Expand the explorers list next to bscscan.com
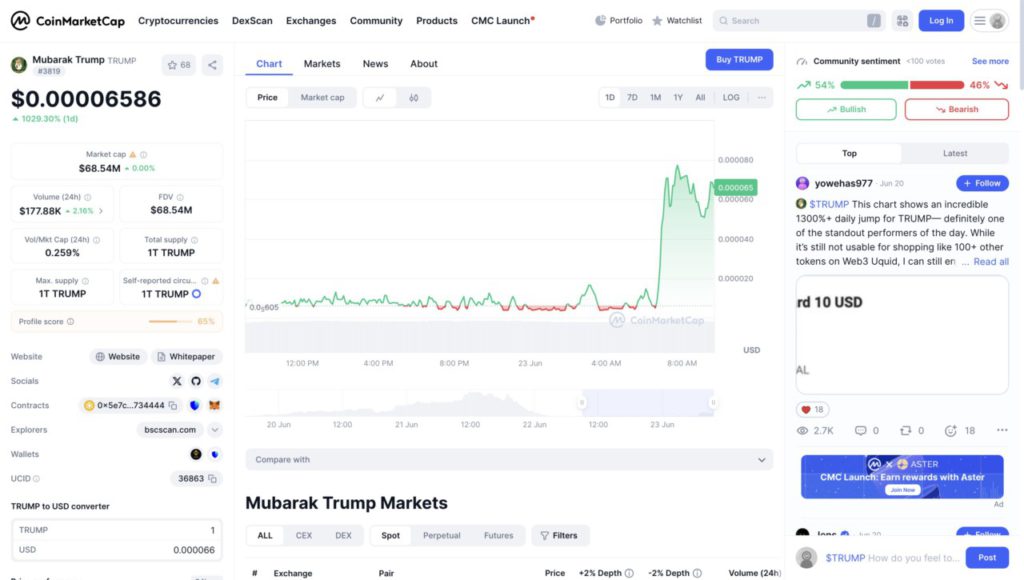This screenshot has height=580, width=1024. (215, 430)
